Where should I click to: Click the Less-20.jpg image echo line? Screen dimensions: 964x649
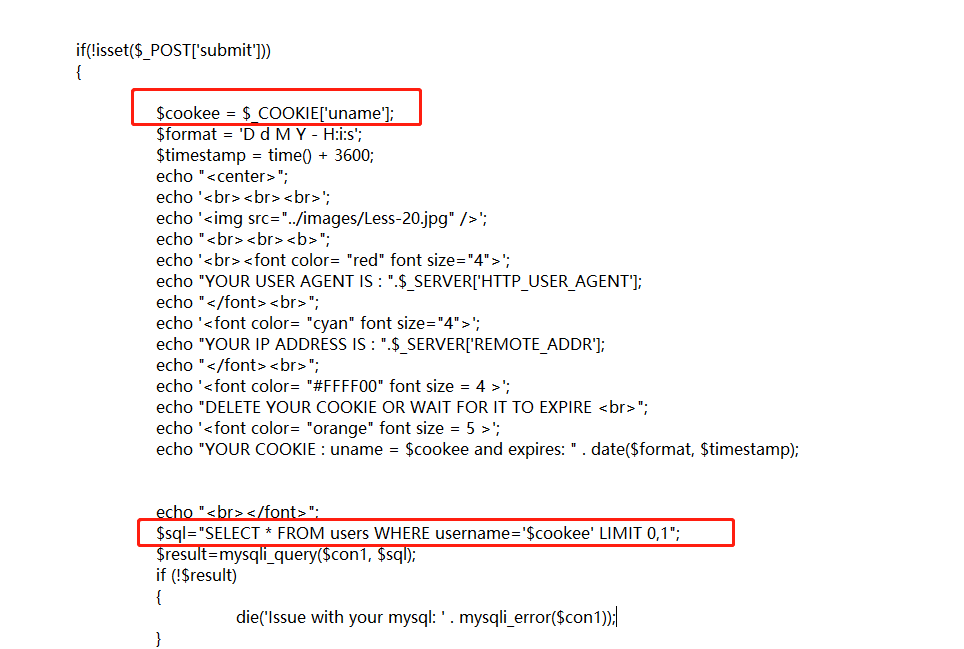click(x=322, y=218)
